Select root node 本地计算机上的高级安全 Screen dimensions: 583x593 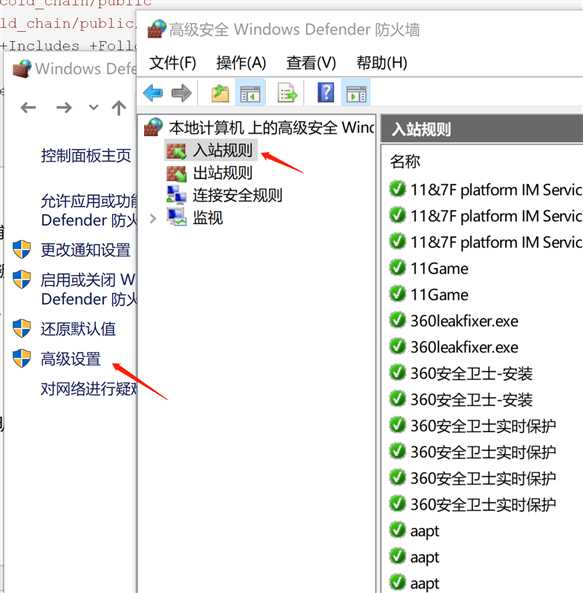point(271,127)
